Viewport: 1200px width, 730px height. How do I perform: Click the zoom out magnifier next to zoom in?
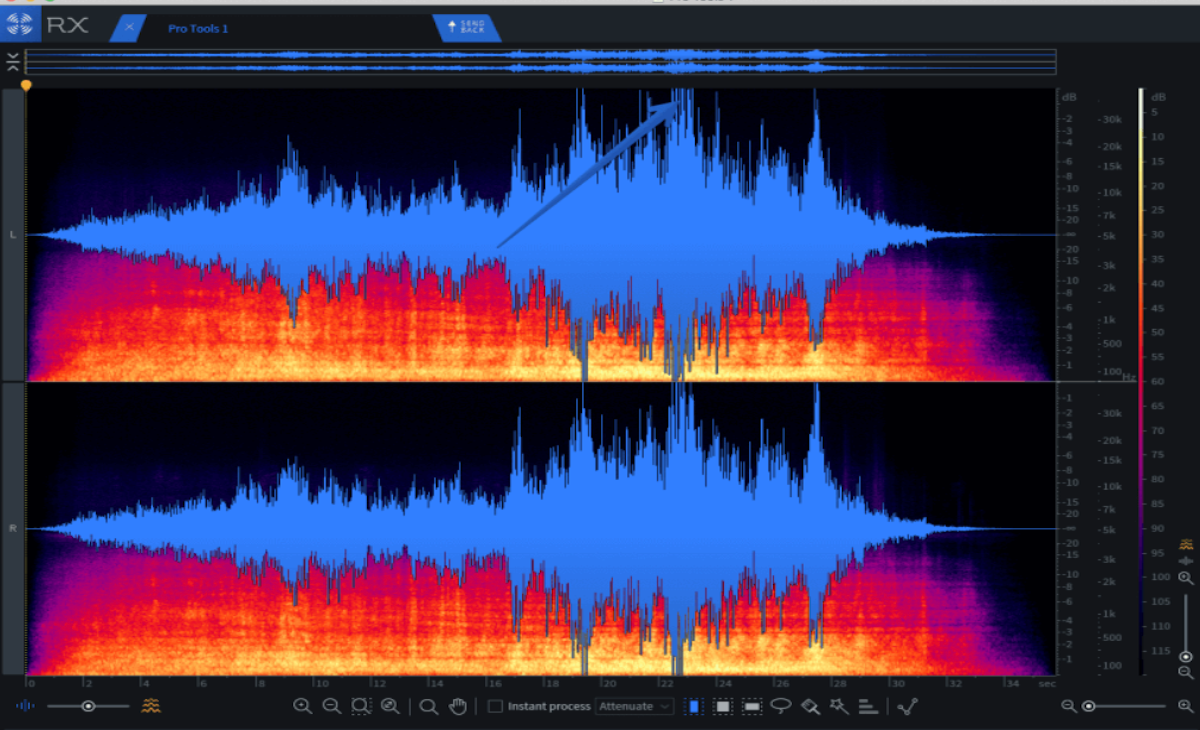coord(331,706)
